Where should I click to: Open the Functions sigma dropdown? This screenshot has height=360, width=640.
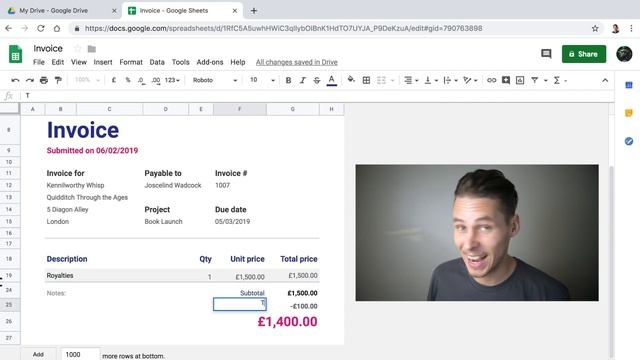[x=560, y=80]
